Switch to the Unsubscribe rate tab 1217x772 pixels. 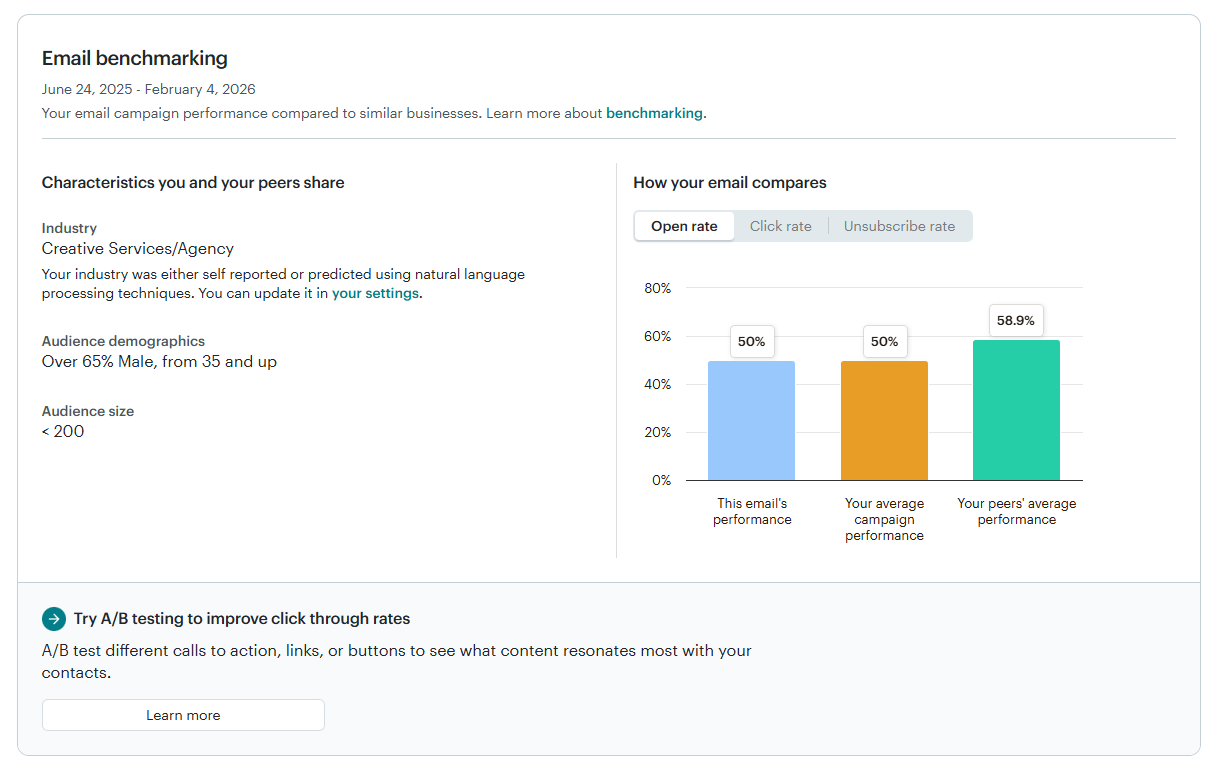tap(899, 226)
